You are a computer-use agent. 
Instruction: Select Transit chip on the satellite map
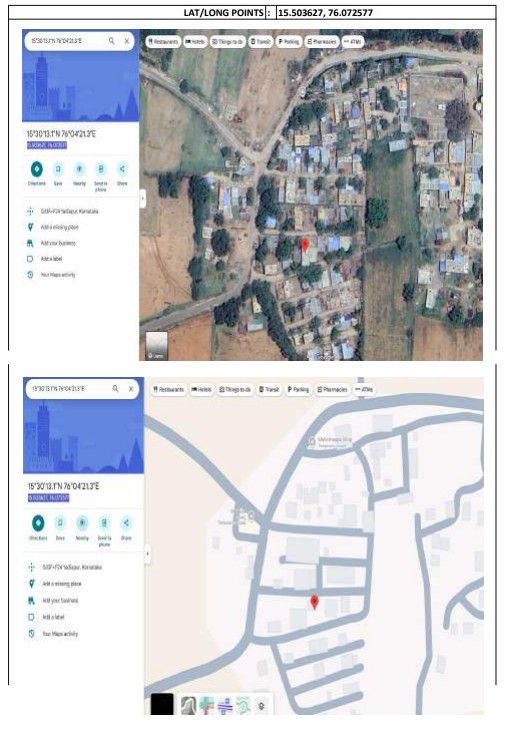pos(261,42)
